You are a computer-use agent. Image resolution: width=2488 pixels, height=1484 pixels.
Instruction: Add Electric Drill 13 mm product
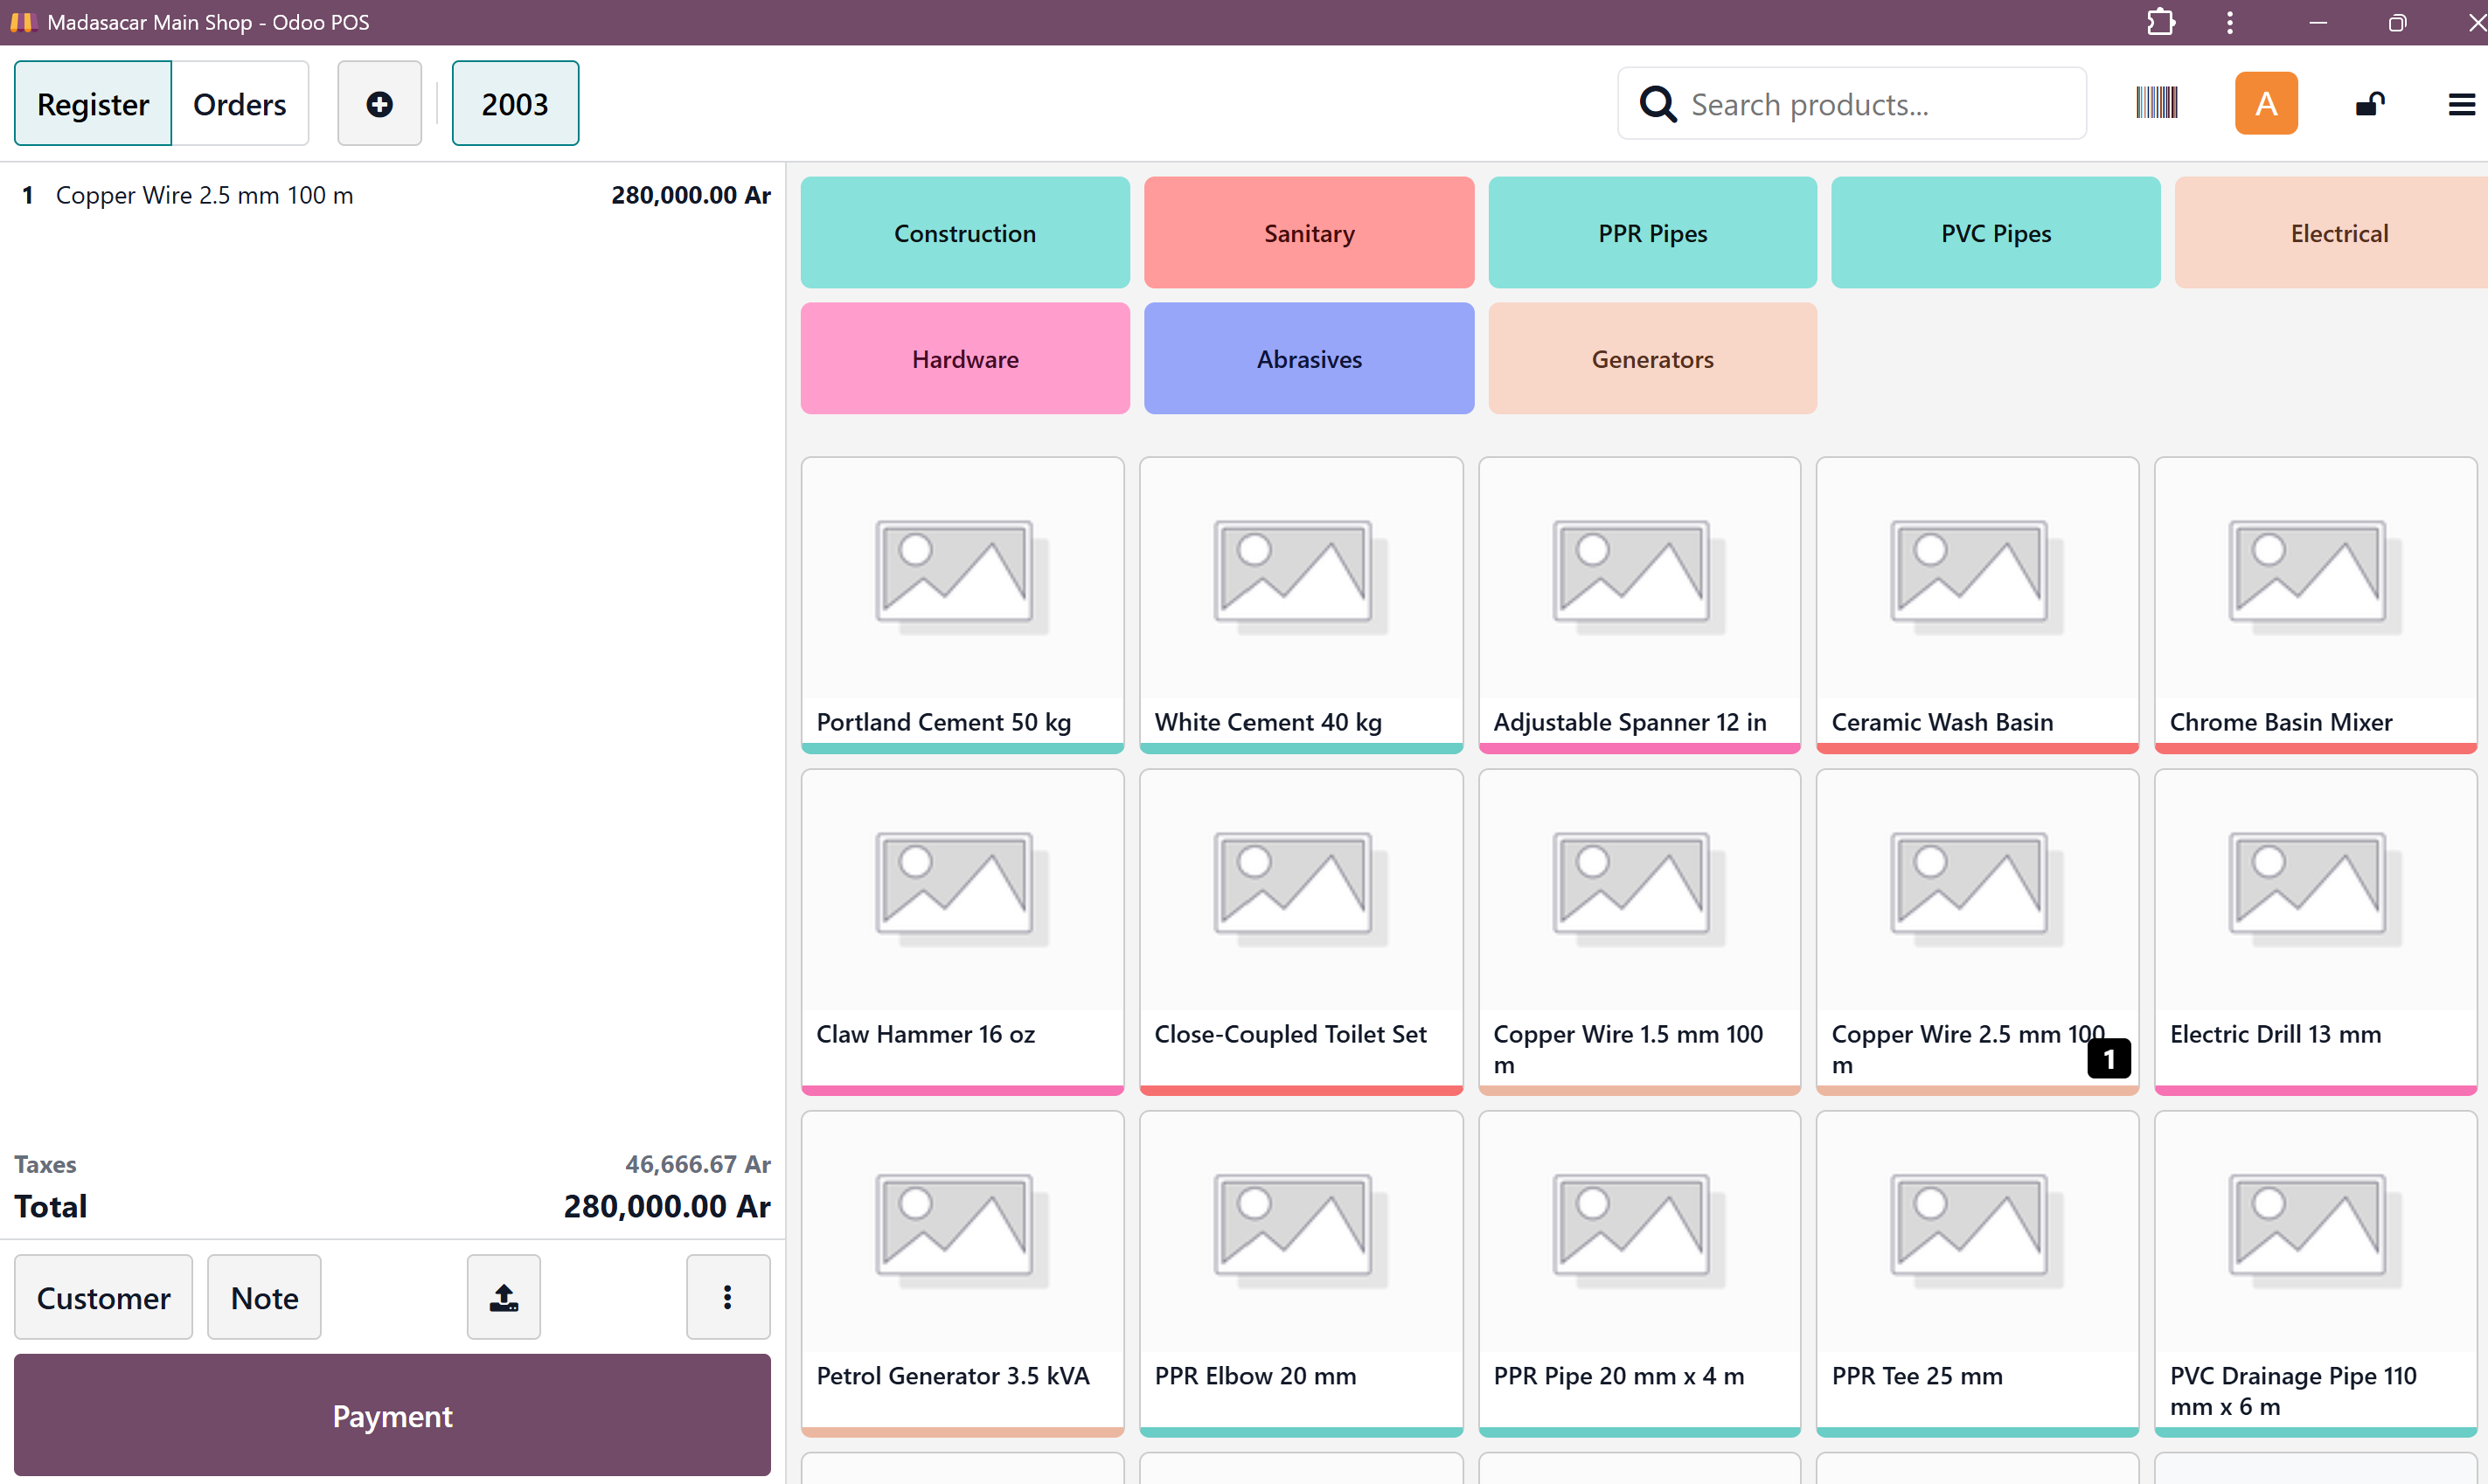pos(2315,932)
